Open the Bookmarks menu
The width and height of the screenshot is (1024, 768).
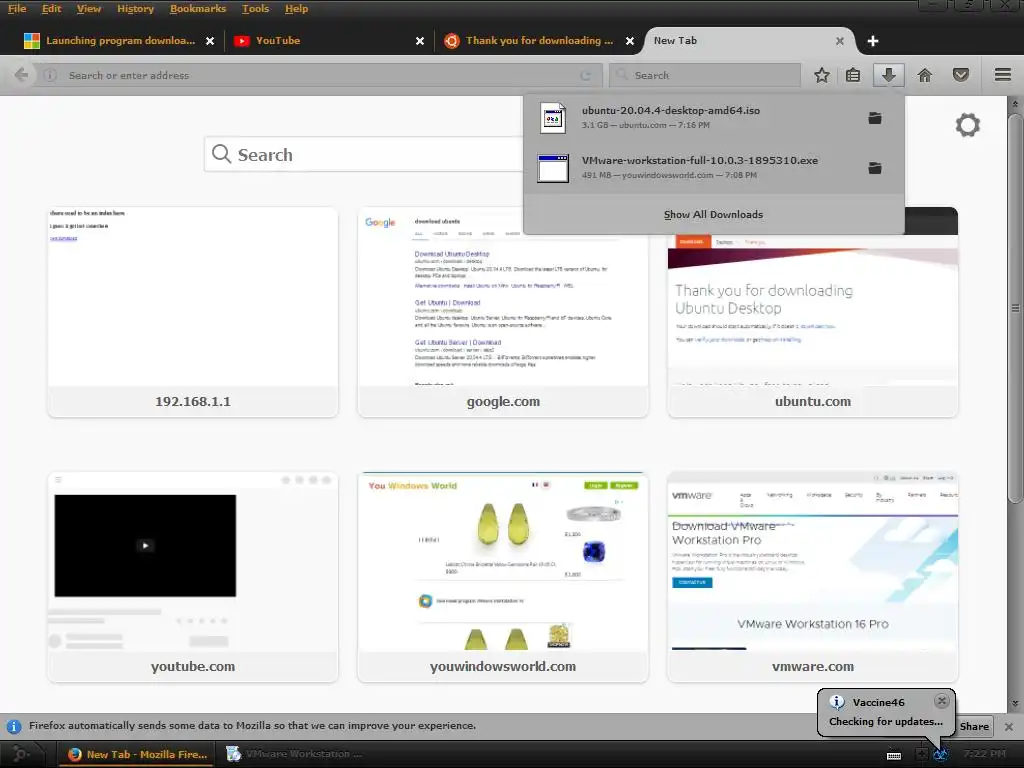click(198, 8)
